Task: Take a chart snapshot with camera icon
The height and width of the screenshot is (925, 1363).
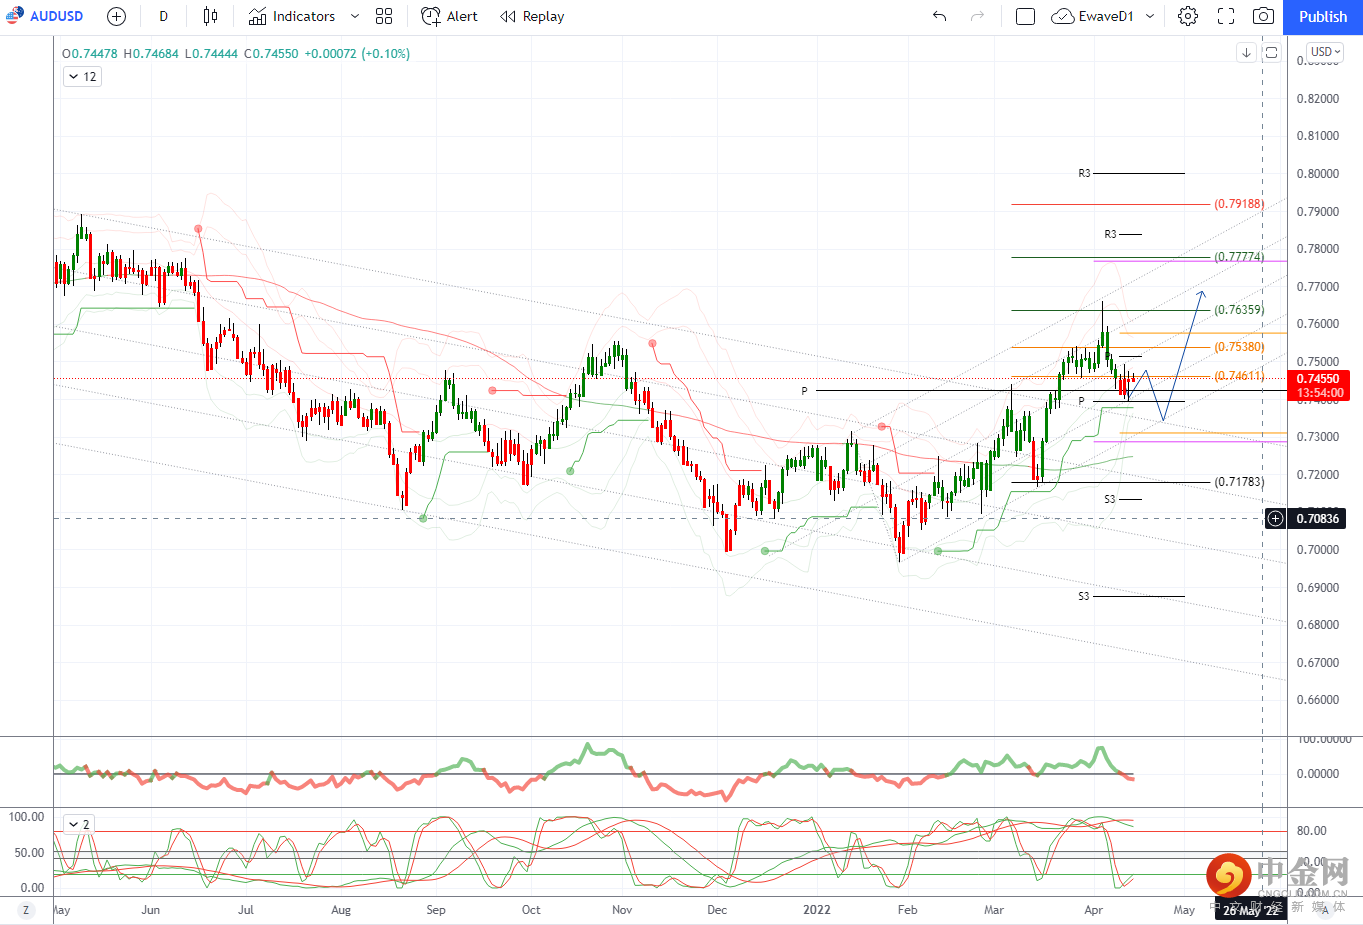Action: pos(1264,16)
